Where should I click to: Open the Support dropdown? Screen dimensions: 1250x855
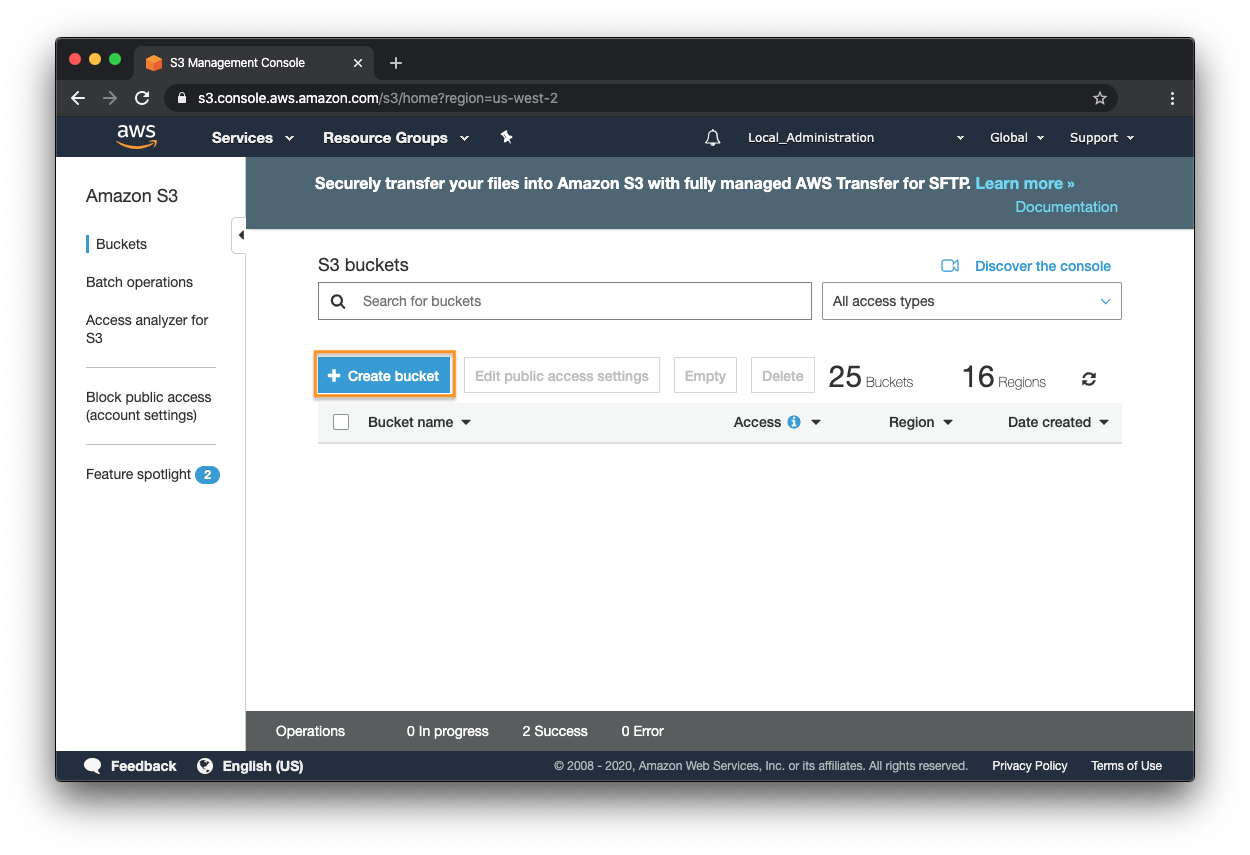click(1102, 138)
